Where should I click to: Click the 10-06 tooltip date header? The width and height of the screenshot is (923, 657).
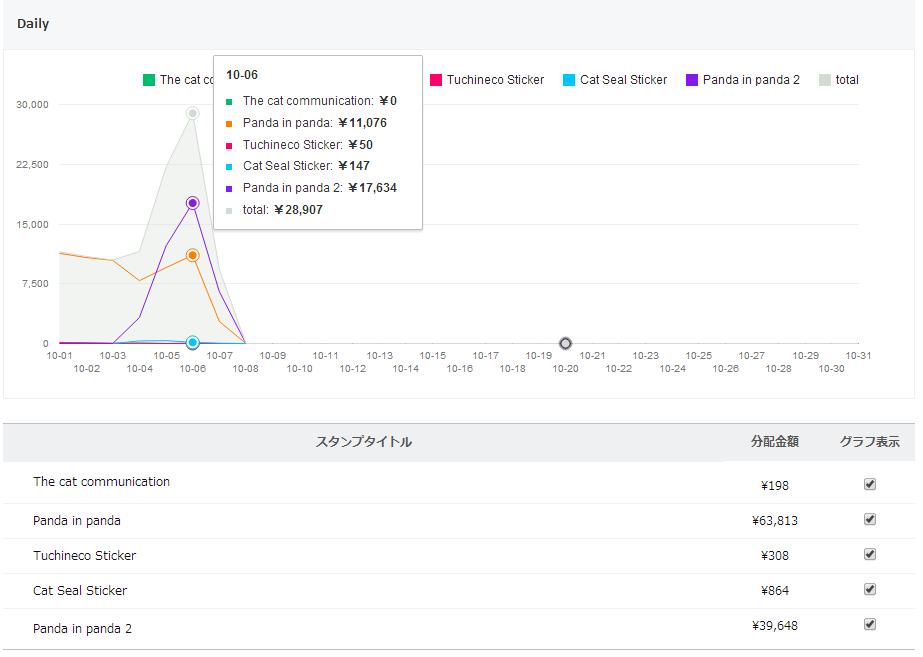pos(242,75)
